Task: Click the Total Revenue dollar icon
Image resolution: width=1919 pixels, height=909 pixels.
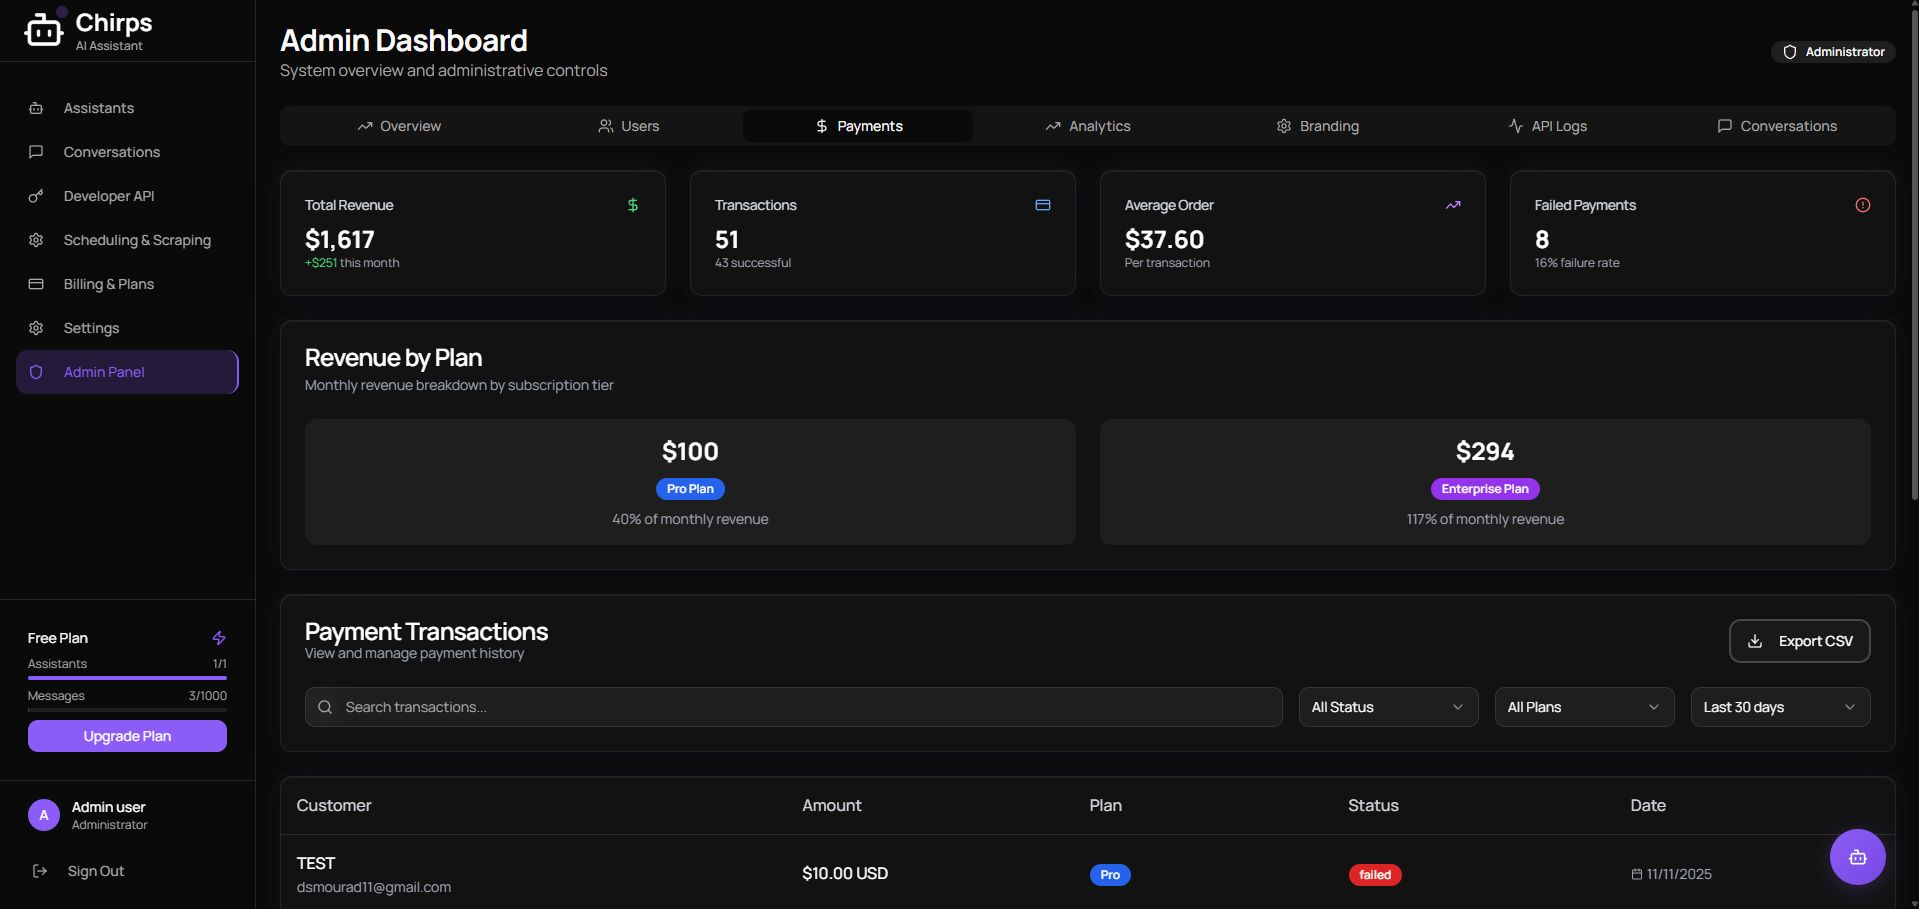Action: coord(632,205)
